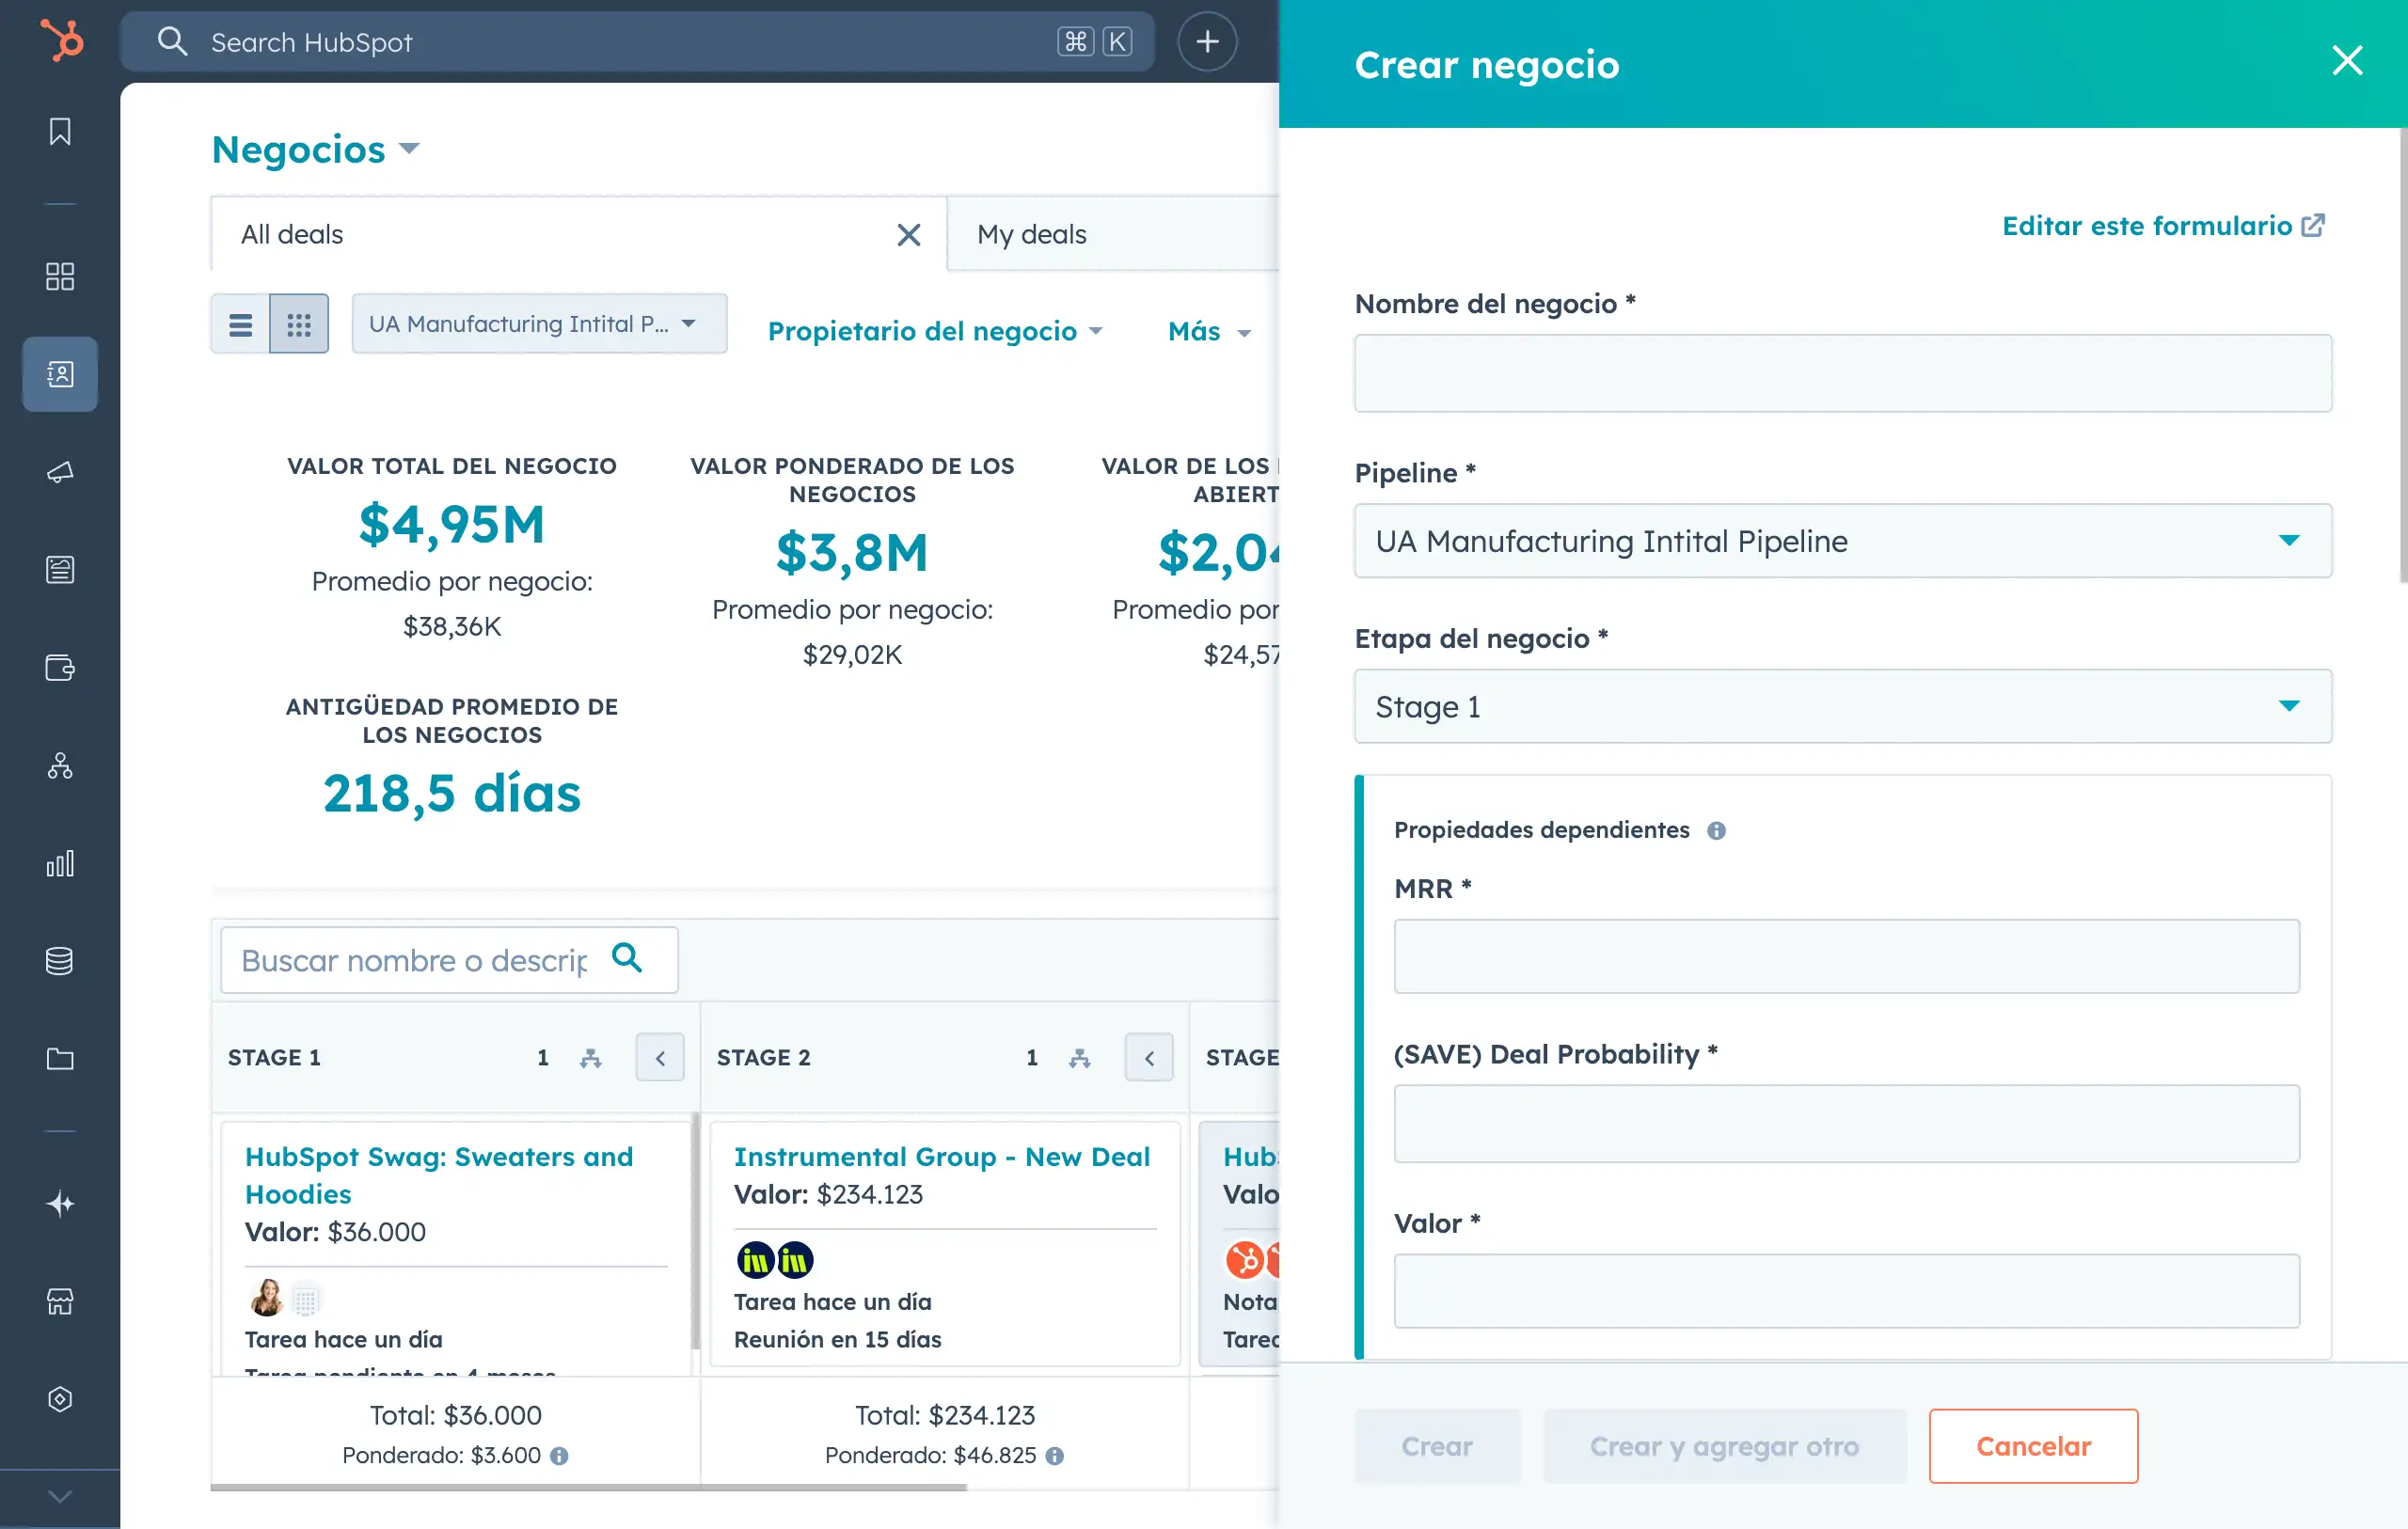This screenshot has width=2408, height=1529.
Task: Click the board horizontal scrollbar
Action: point(588,1488)
